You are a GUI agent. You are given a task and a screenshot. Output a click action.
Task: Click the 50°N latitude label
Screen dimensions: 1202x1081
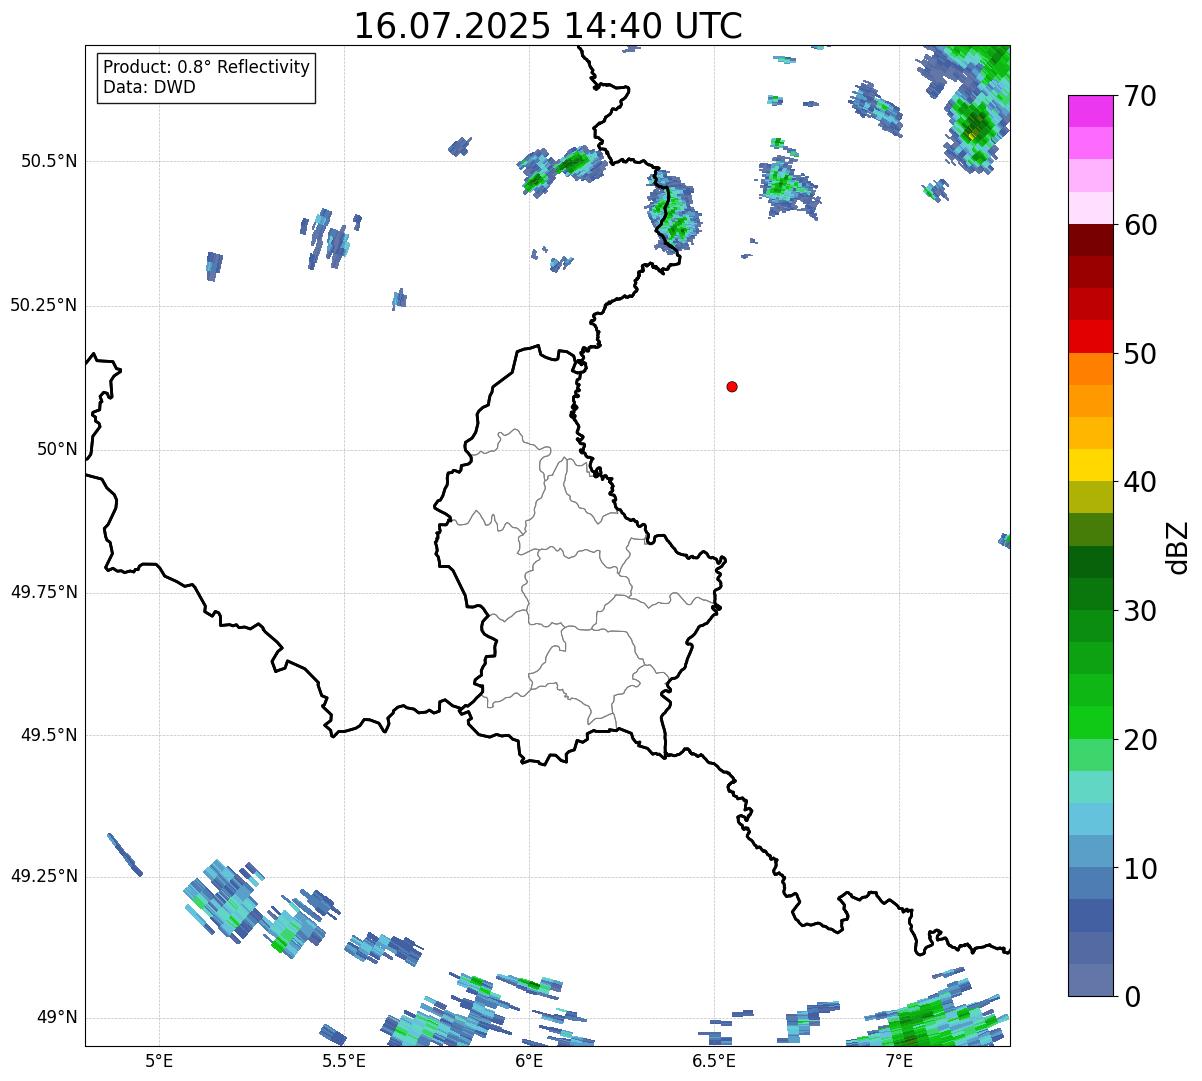[57, 449]
